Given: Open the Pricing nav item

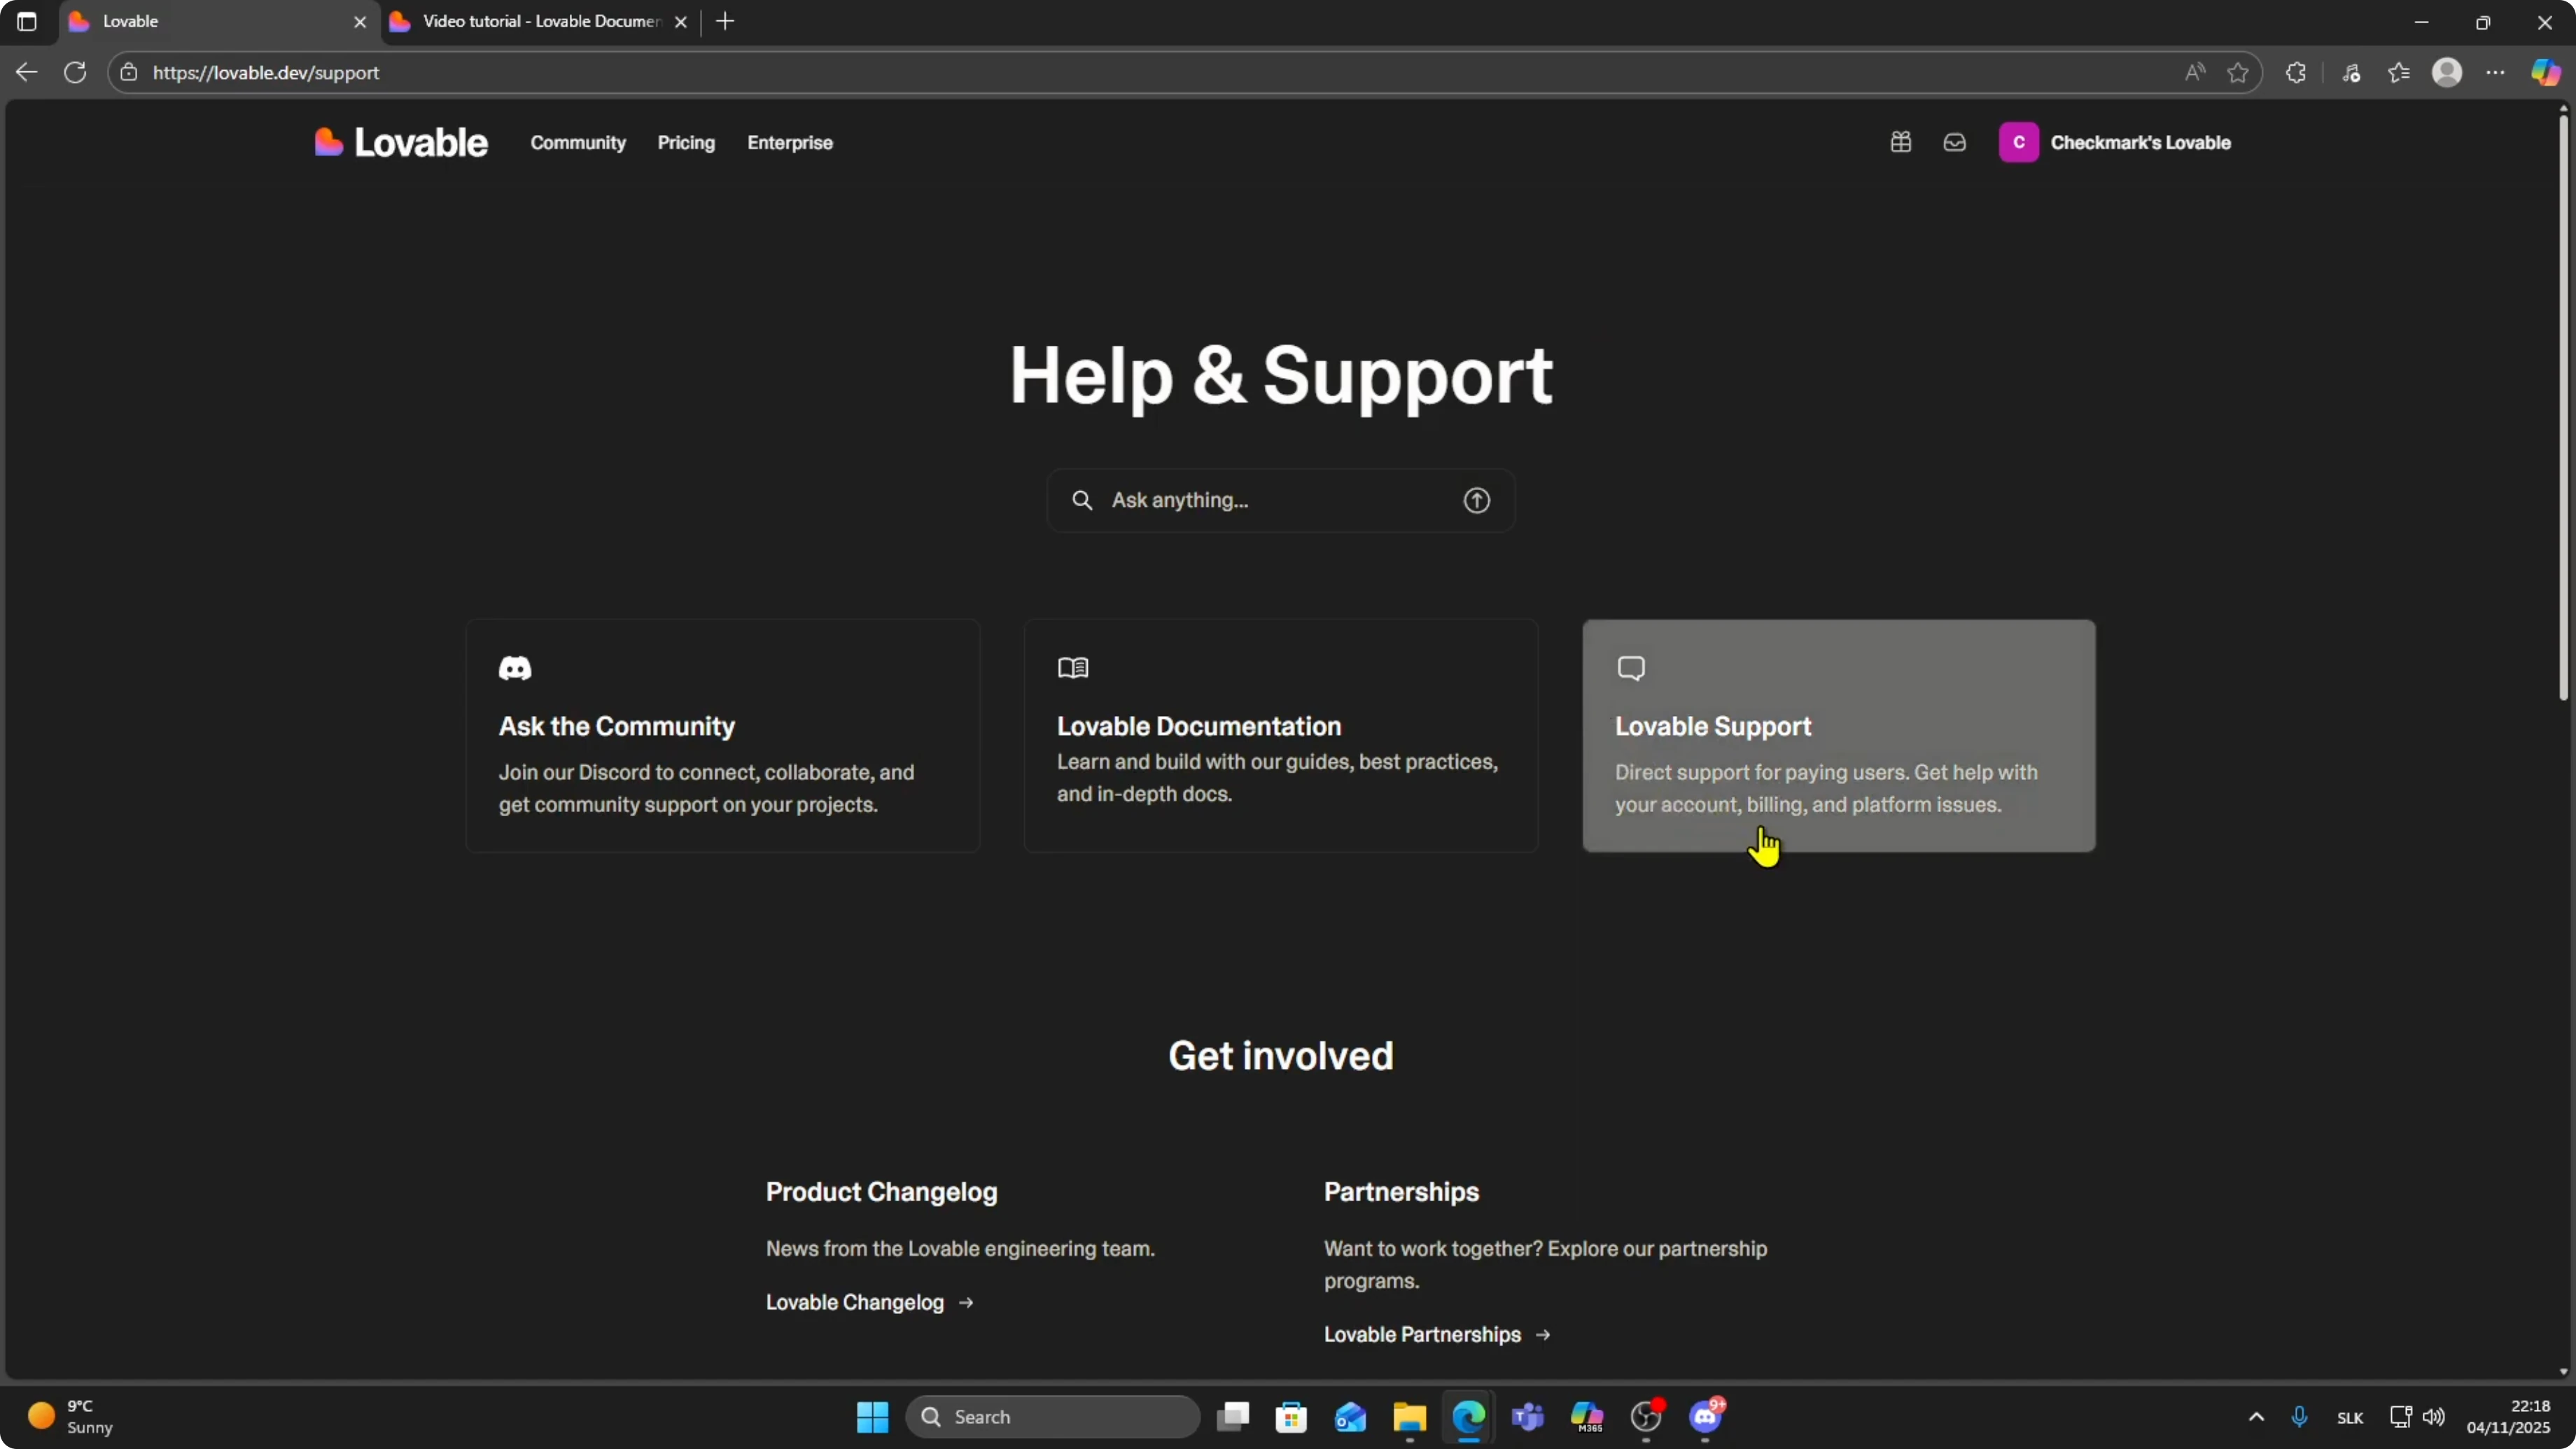Looking at the screenshot, I should pos(686,142).
